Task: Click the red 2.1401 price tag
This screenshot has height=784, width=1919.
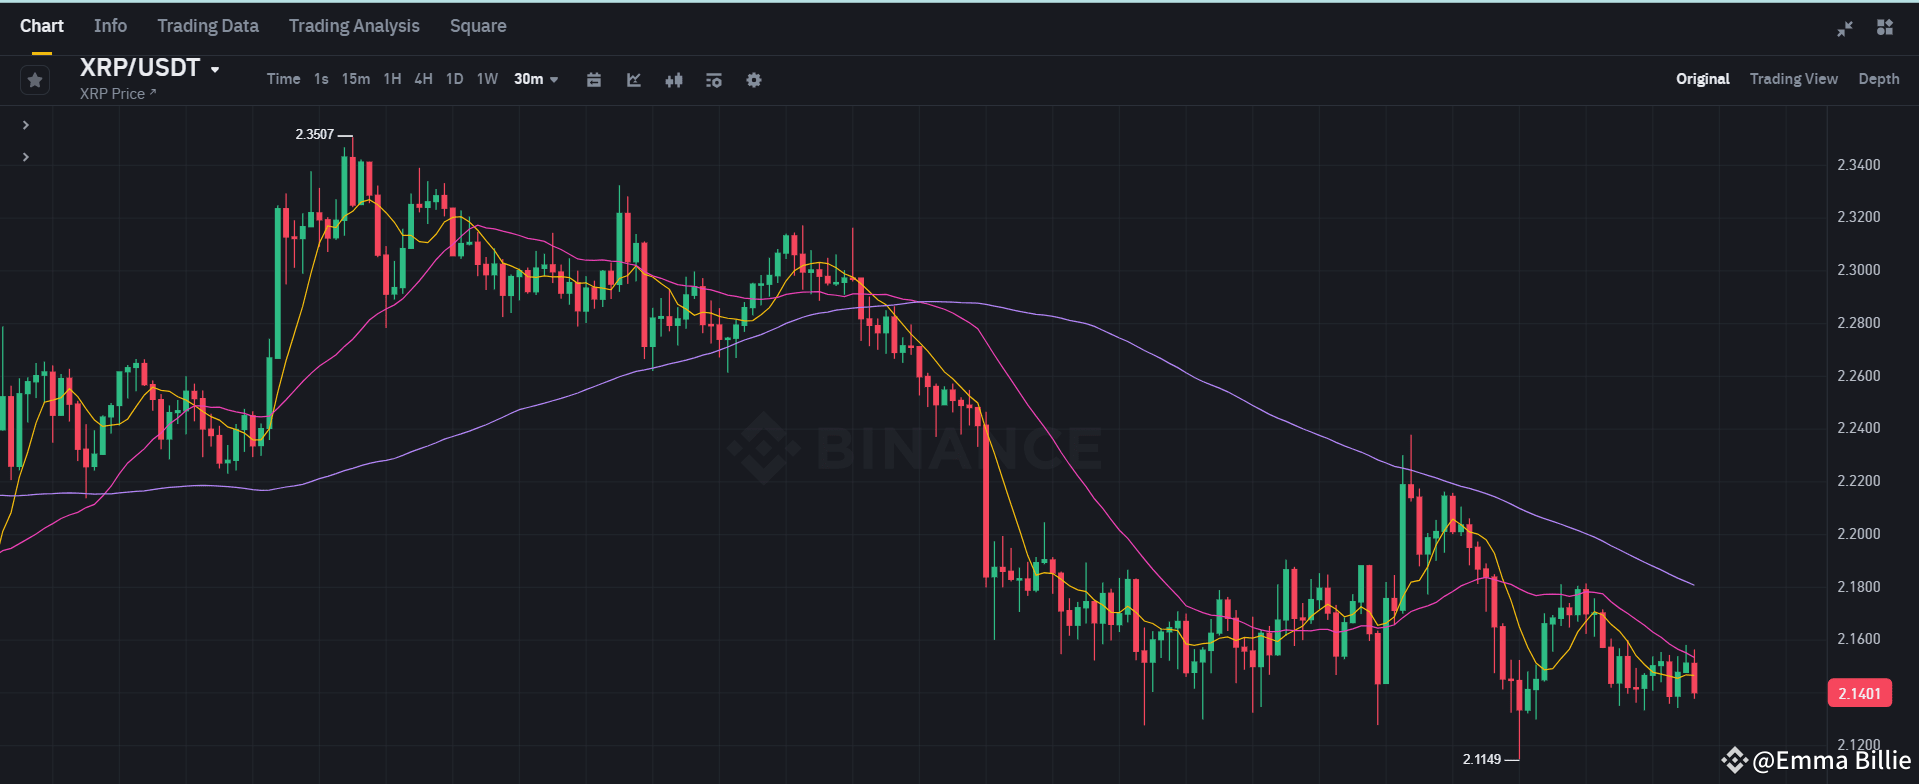Action: 1858,692
